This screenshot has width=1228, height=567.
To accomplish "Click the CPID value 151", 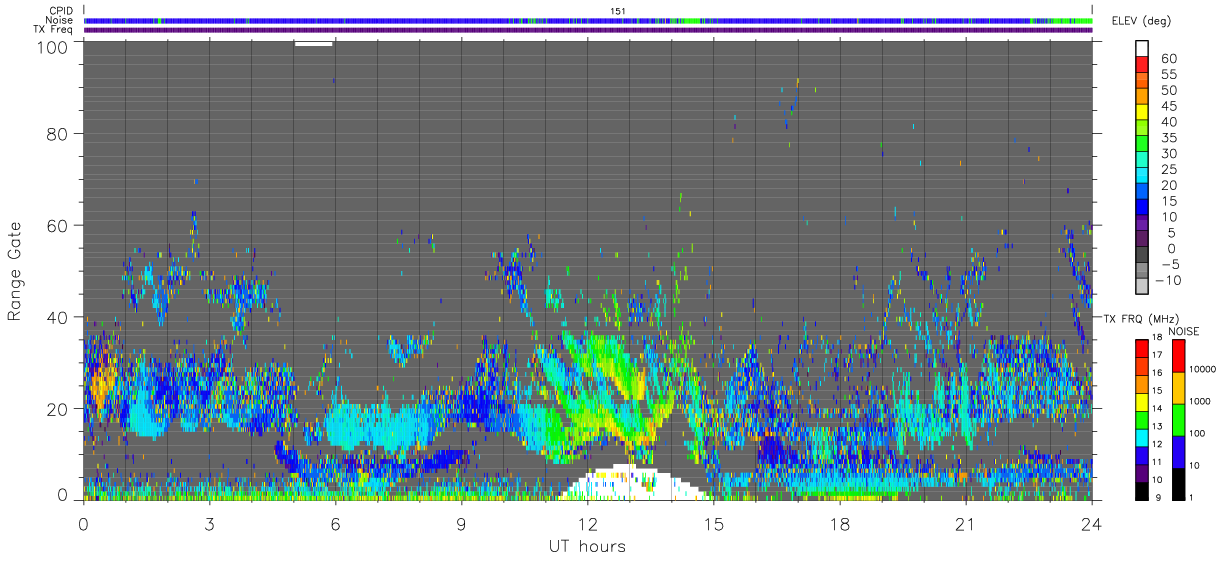I will [x=617, y=11].
